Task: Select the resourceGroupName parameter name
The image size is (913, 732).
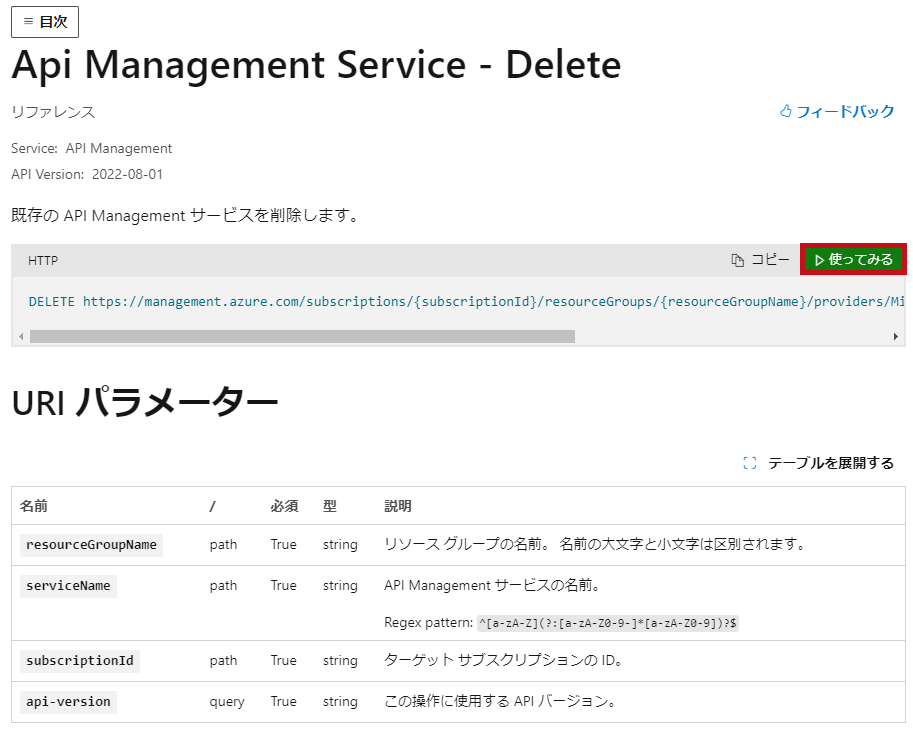Action: pos(91,545)
